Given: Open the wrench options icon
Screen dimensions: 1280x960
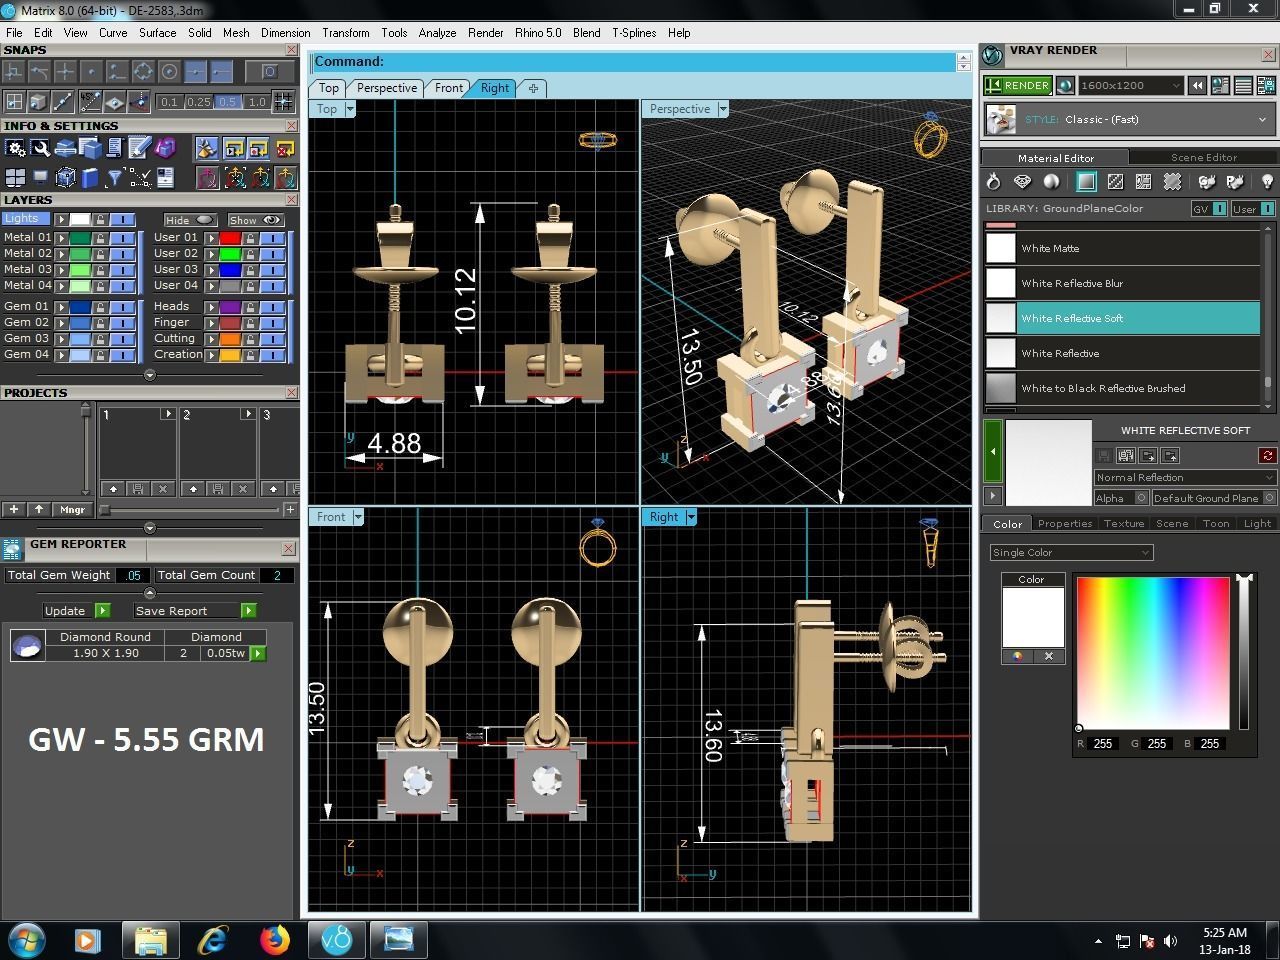Looking at the screenshot, I should point(40,149).
